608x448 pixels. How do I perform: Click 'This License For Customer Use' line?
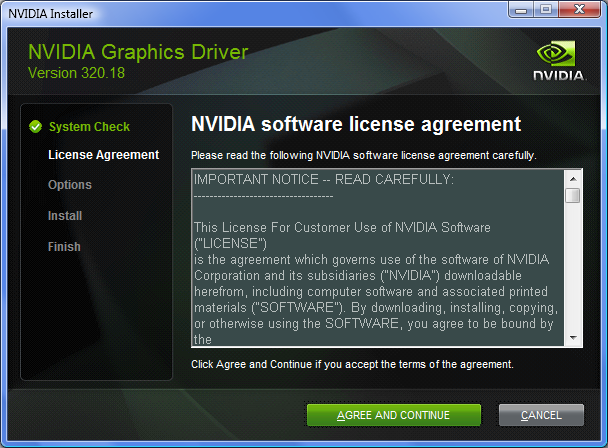[x=342, y=227]
